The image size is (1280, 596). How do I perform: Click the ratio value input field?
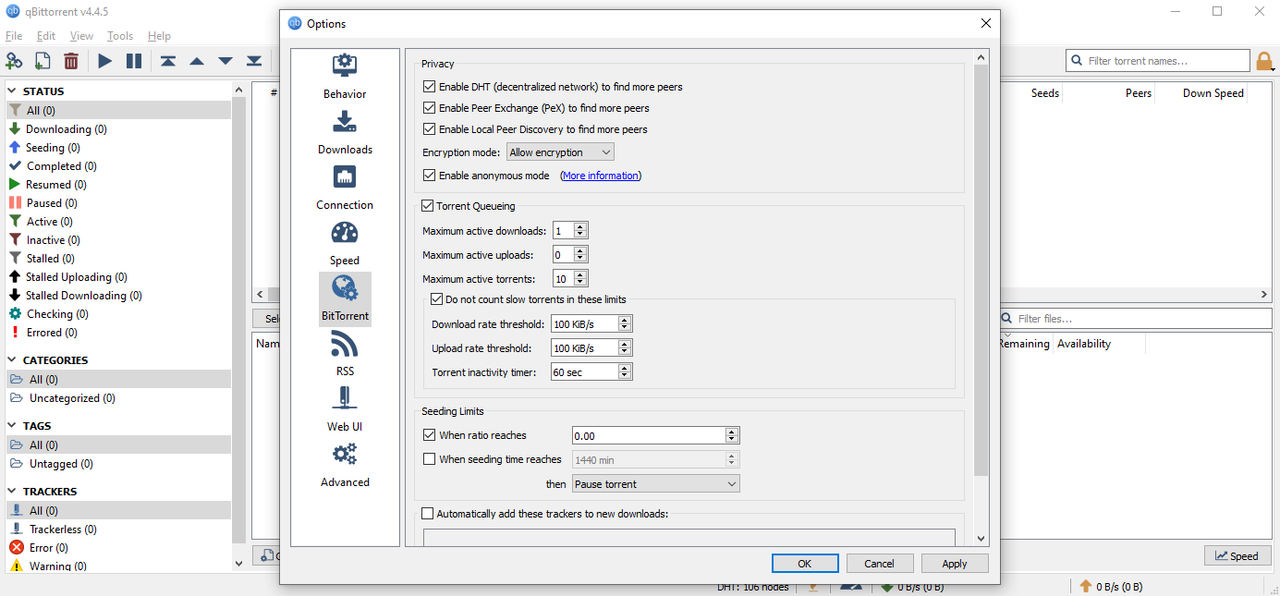tap(656, 435)
